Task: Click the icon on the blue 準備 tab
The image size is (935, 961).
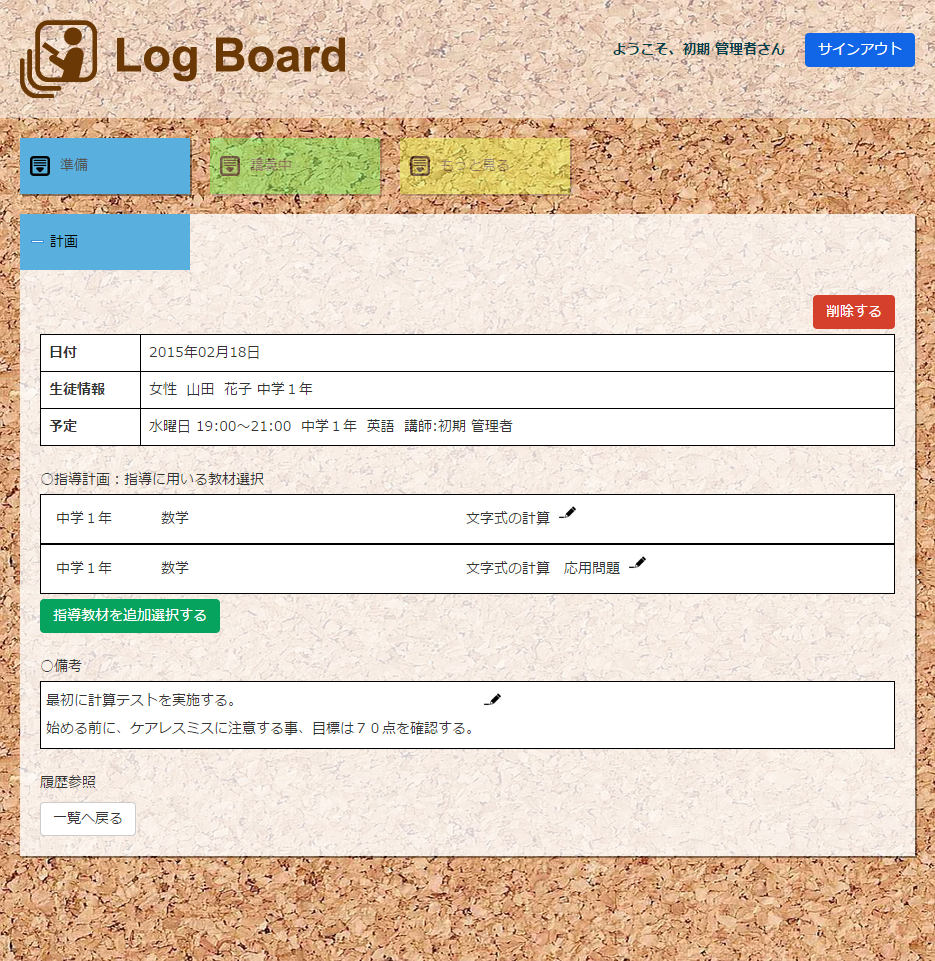Action: (x=40, y=166)
